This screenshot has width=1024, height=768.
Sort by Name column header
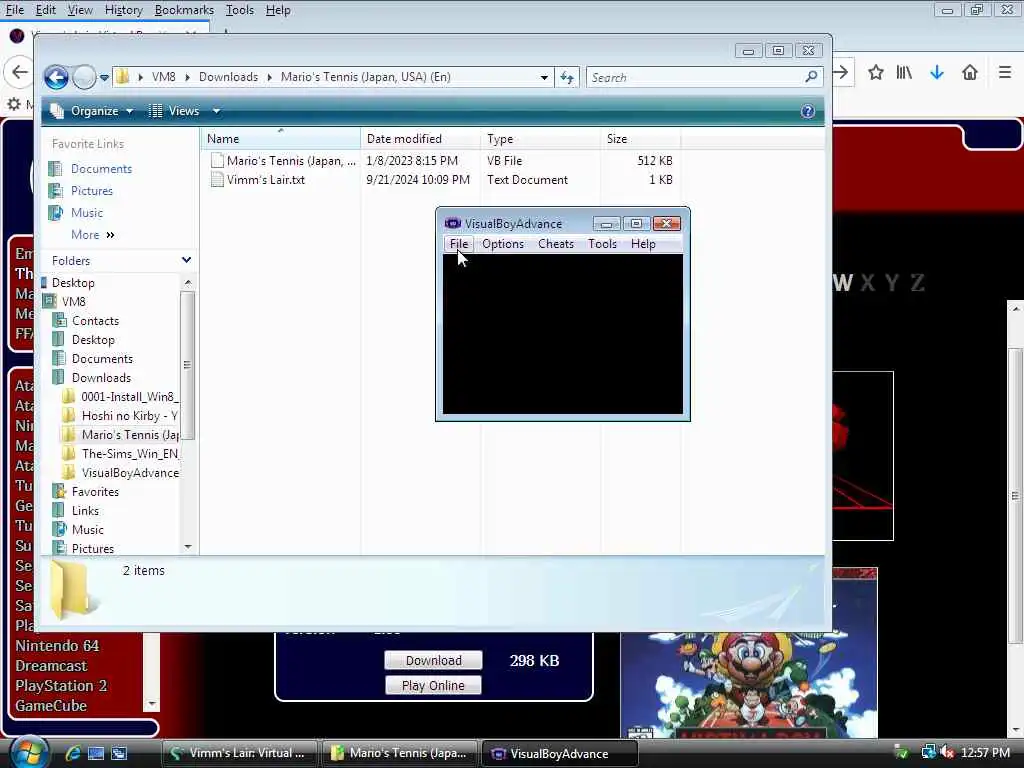(x=281, y=138)
